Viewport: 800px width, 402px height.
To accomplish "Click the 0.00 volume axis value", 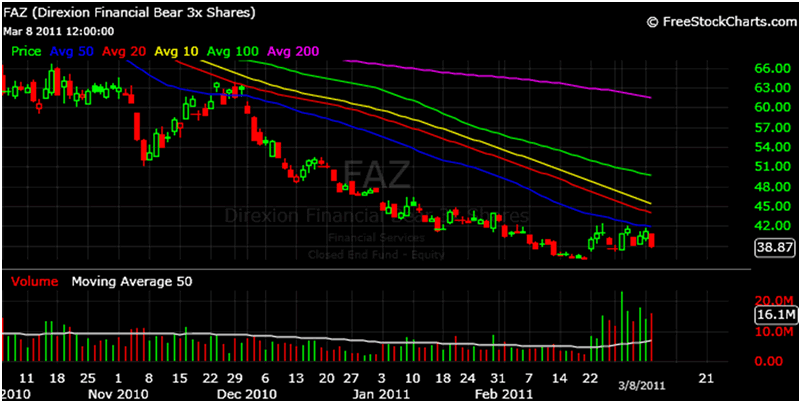I will pos(769,361).
